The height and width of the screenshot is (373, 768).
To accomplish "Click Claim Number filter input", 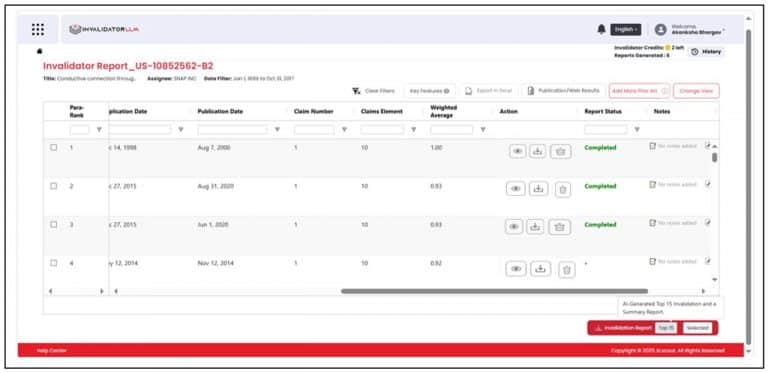I will tap(314, 130).
